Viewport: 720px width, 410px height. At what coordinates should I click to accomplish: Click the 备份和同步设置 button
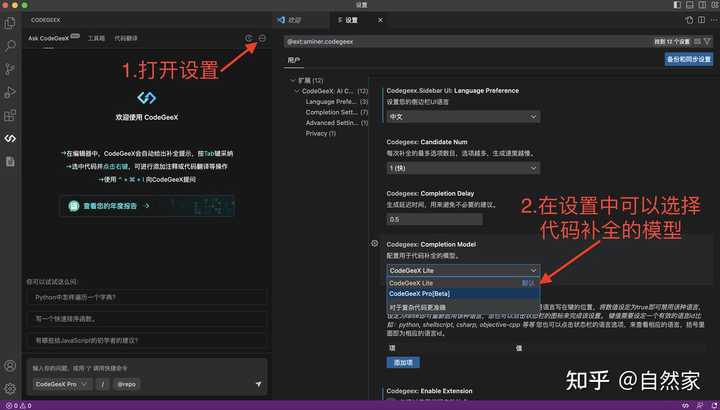689,59
